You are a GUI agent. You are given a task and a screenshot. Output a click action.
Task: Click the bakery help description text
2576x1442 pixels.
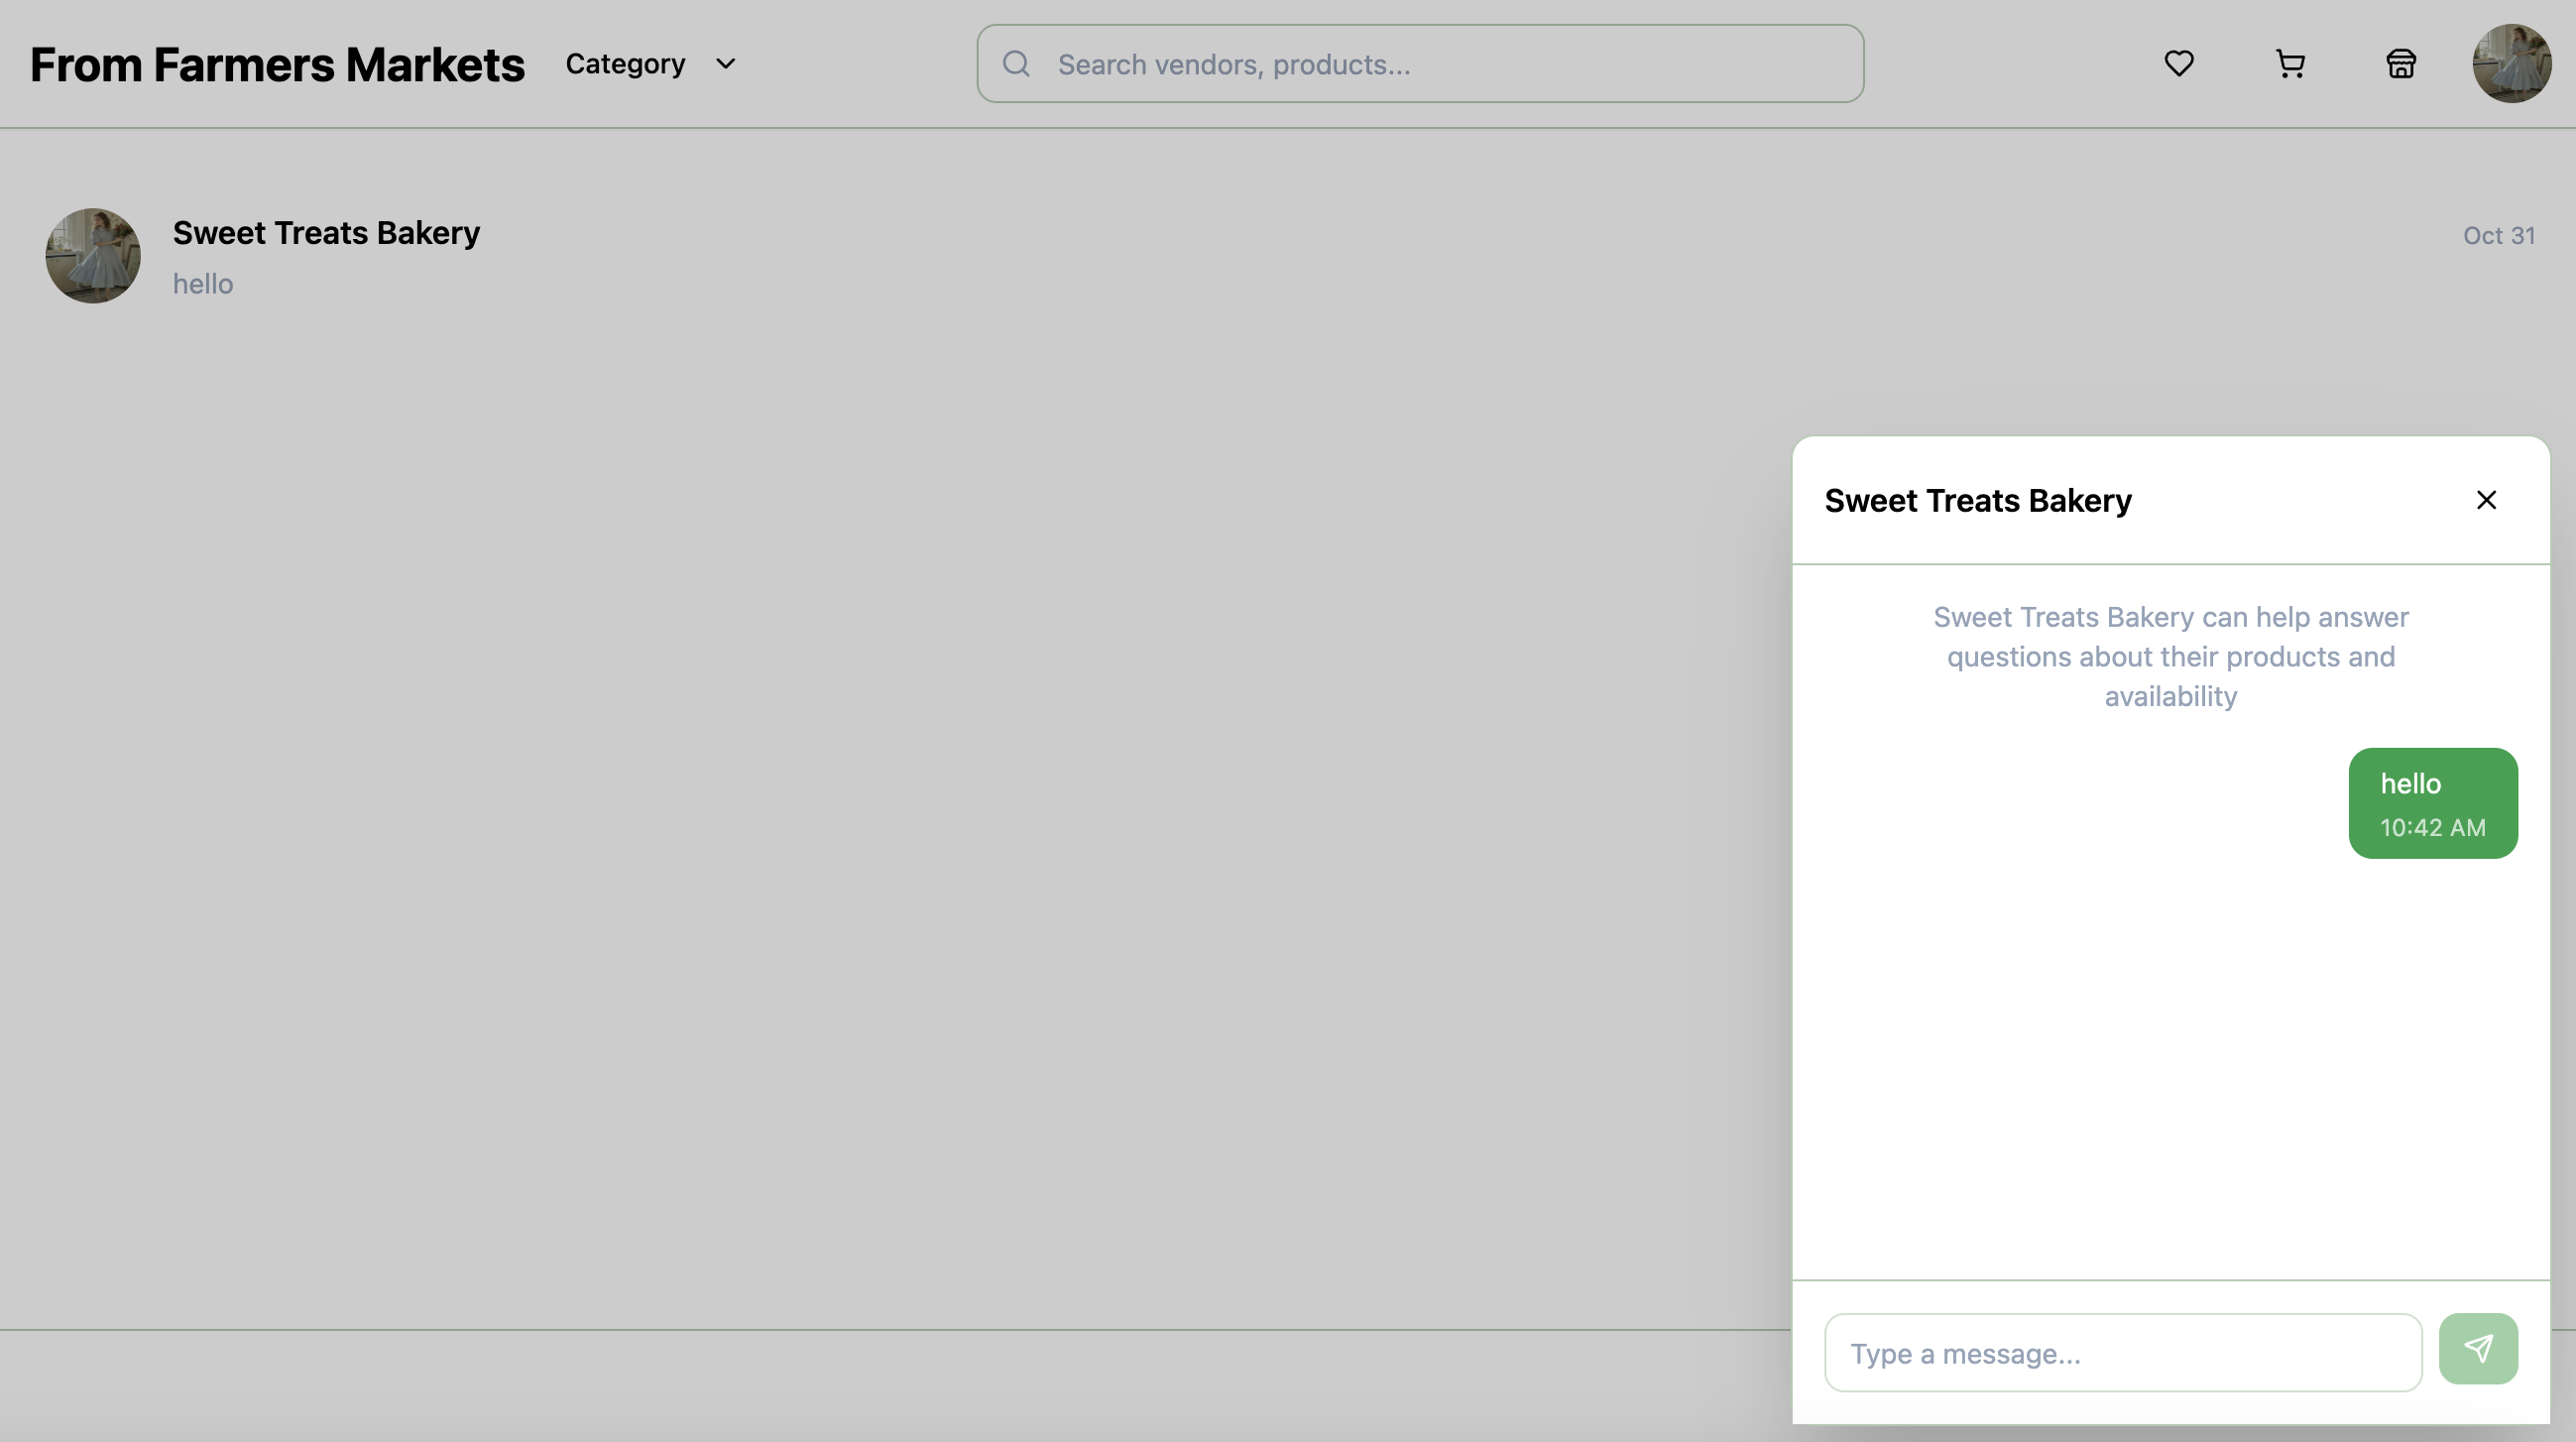(2170, 656)
